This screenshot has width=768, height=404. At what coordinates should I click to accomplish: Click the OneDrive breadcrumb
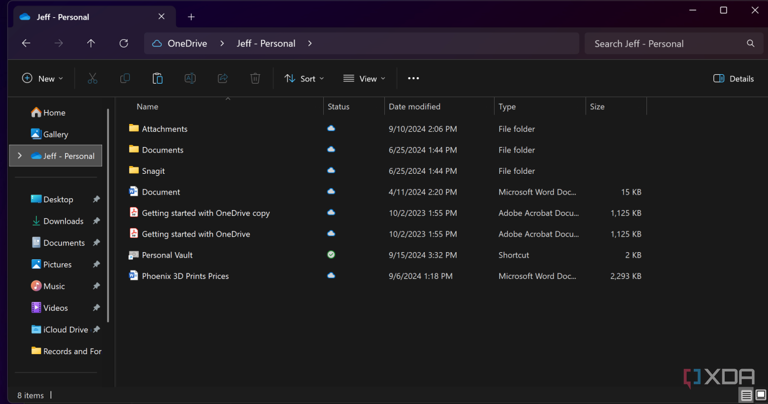point(187,44)
